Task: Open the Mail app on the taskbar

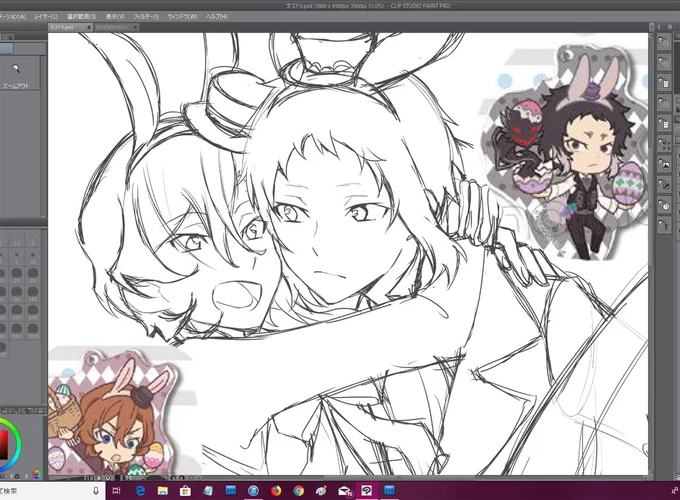Action: (x=344, y=491)
